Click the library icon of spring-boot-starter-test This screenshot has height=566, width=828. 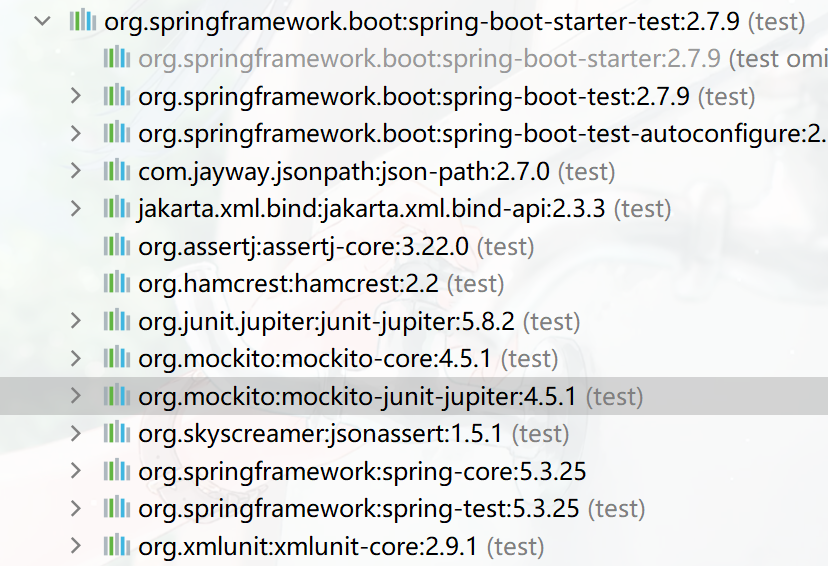pyautogui.click(x=82, y=21)
